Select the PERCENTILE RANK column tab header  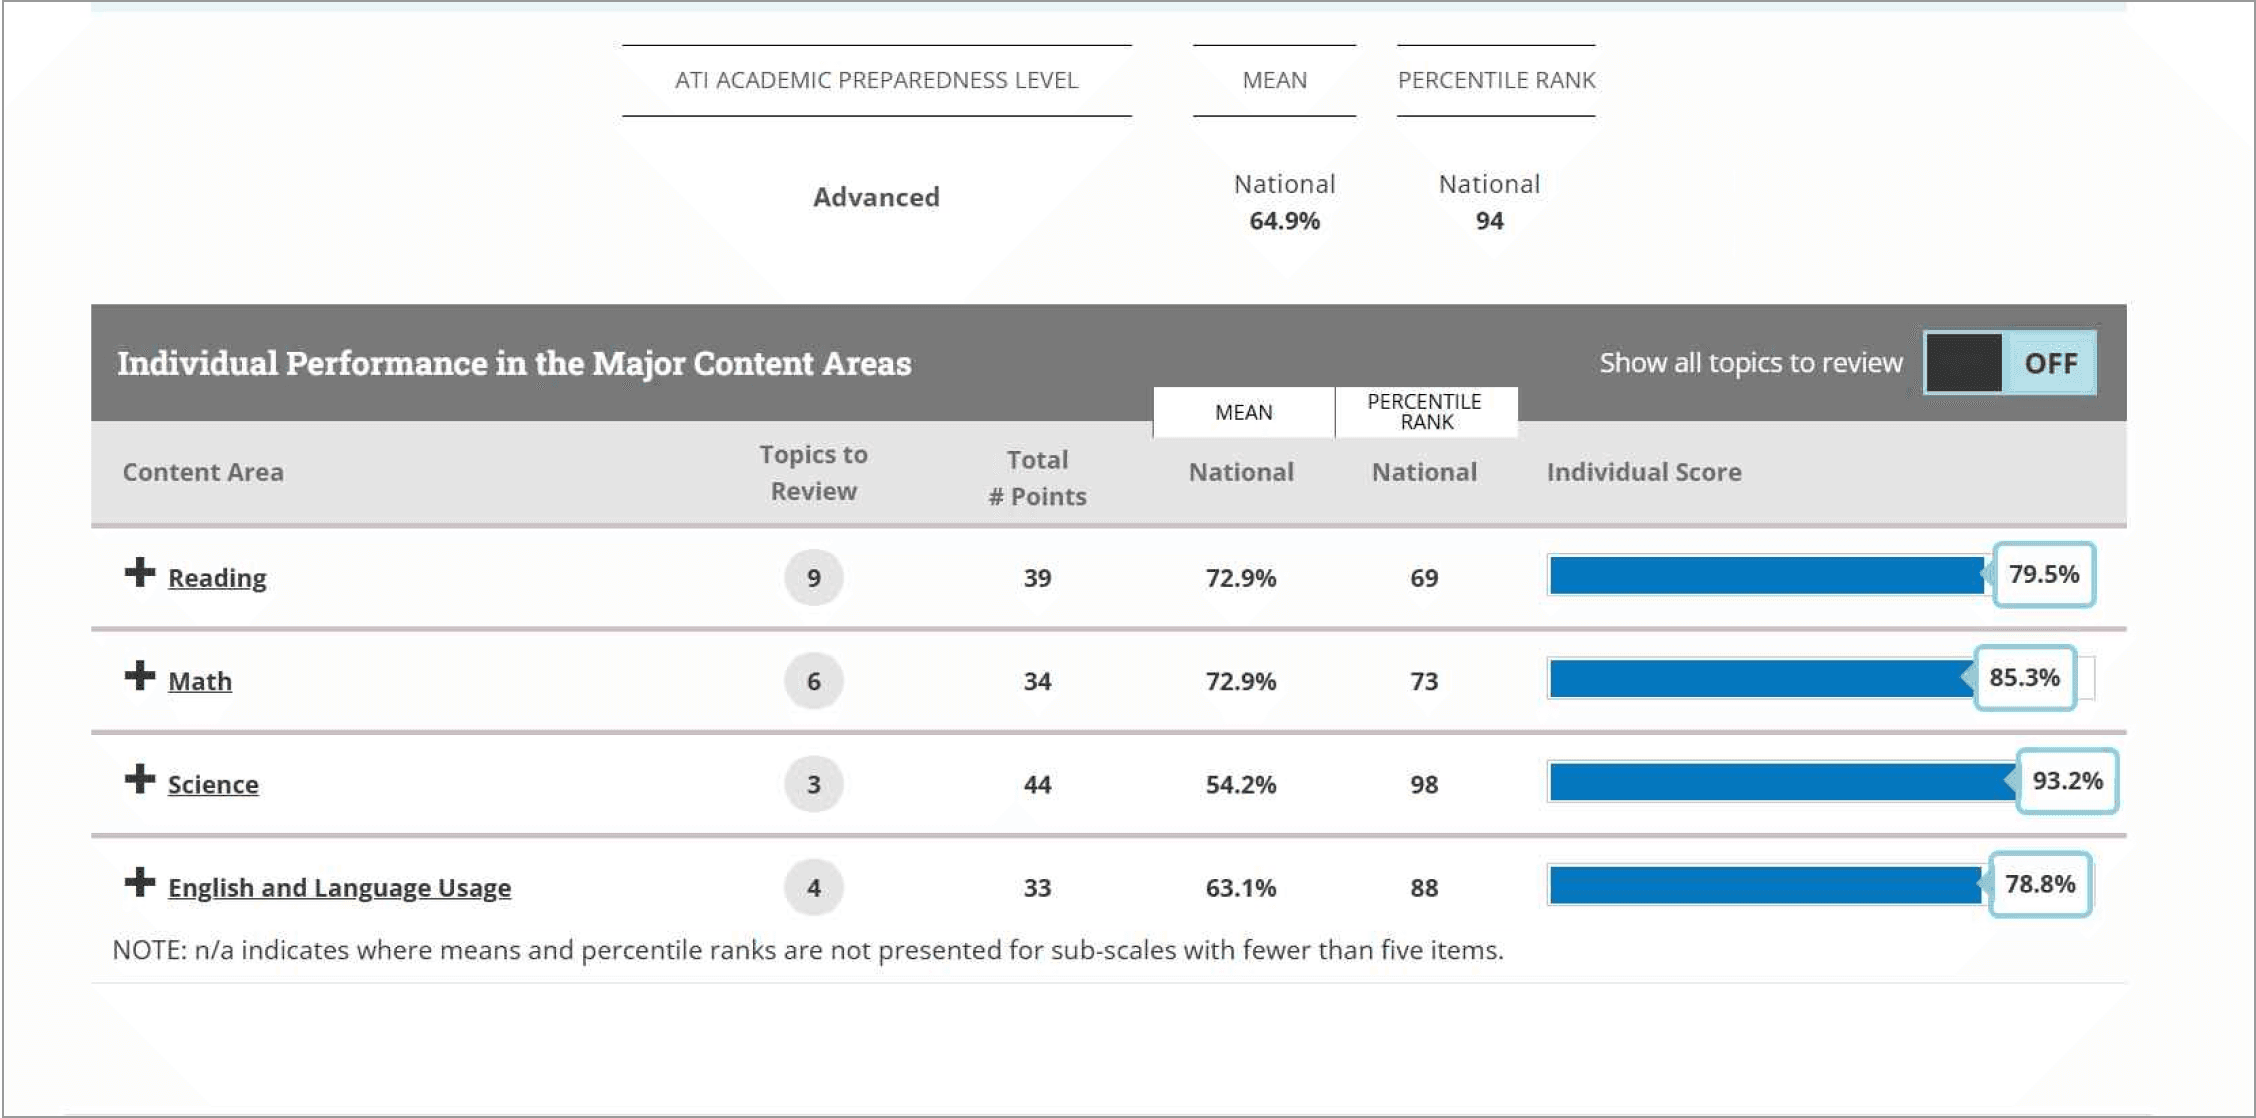(x=1425, y=412)
